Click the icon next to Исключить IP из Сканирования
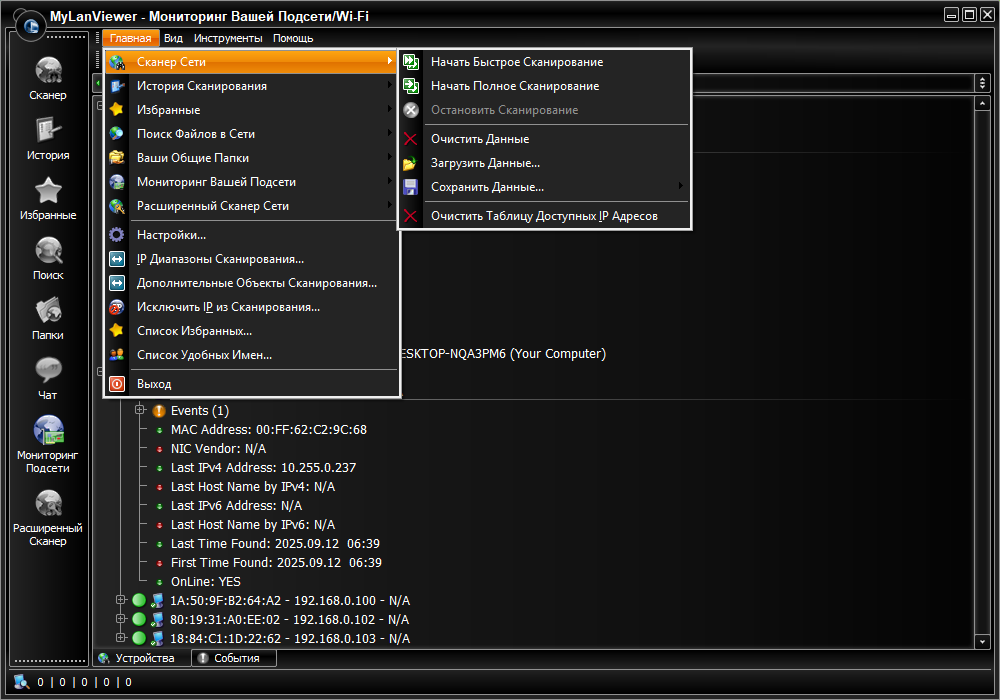The image size is (1000, 700). click(x=117, y=307)
